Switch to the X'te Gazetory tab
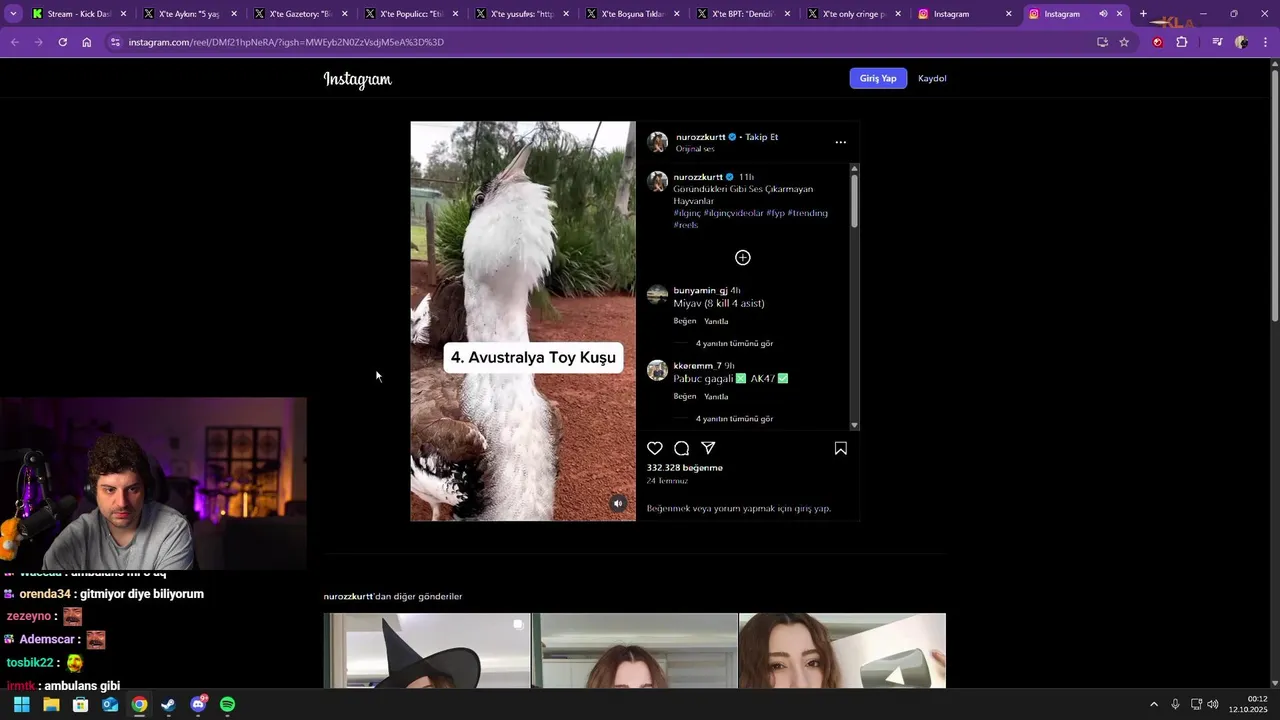 [x=299, y=14]
